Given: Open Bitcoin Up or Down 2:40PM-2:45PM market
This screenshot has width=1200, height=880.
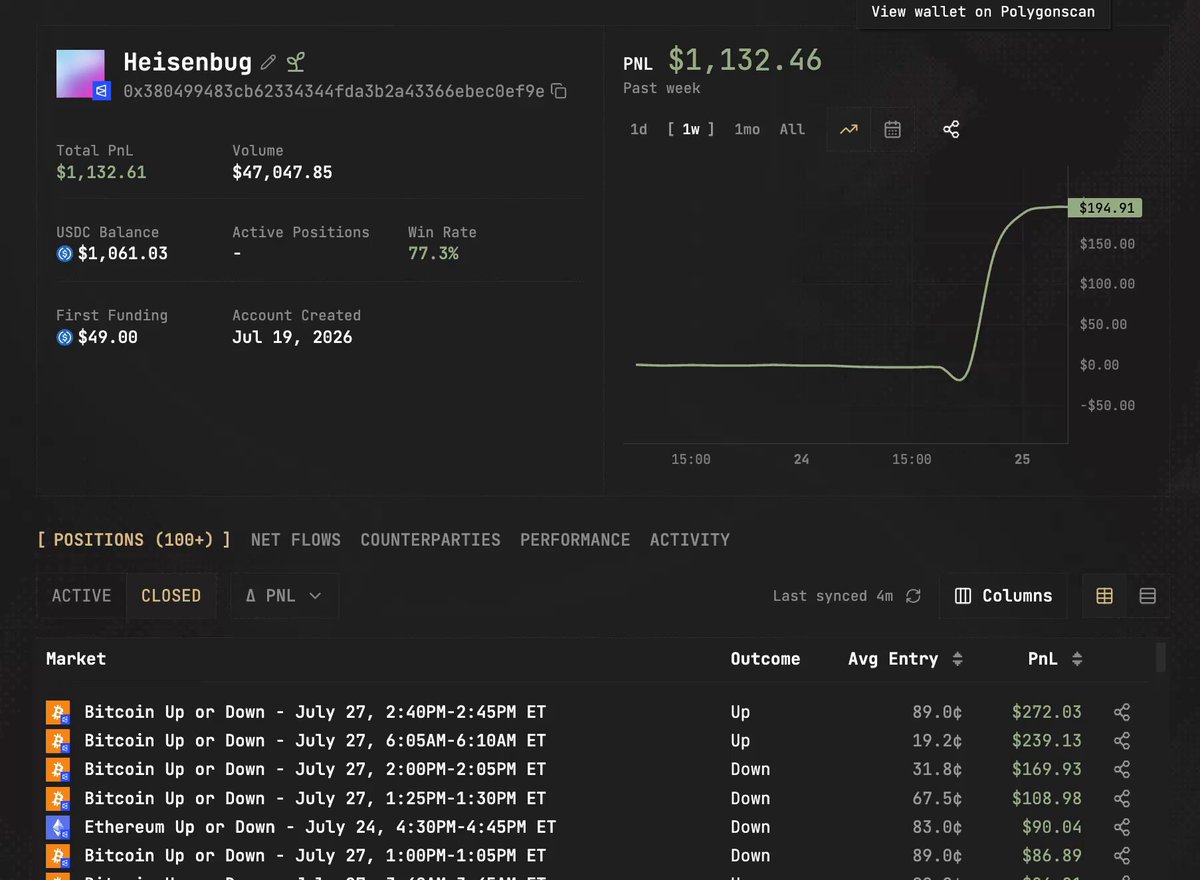Looking at the screenshot, I should click(x=315, y=712).
